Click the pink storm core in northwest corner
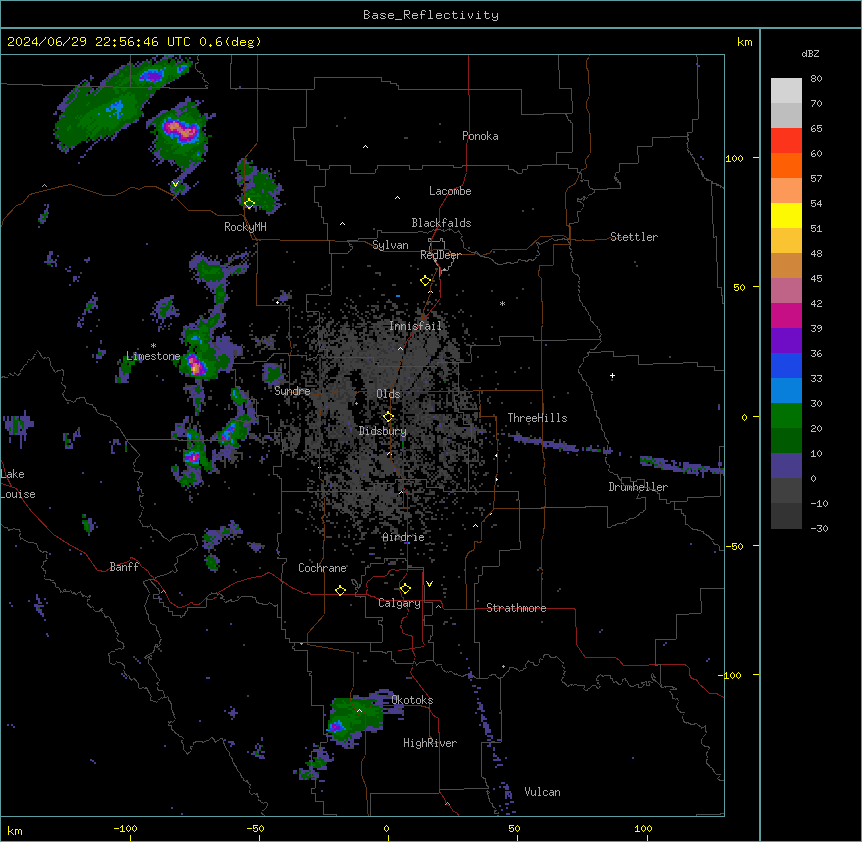 (180, 130)
